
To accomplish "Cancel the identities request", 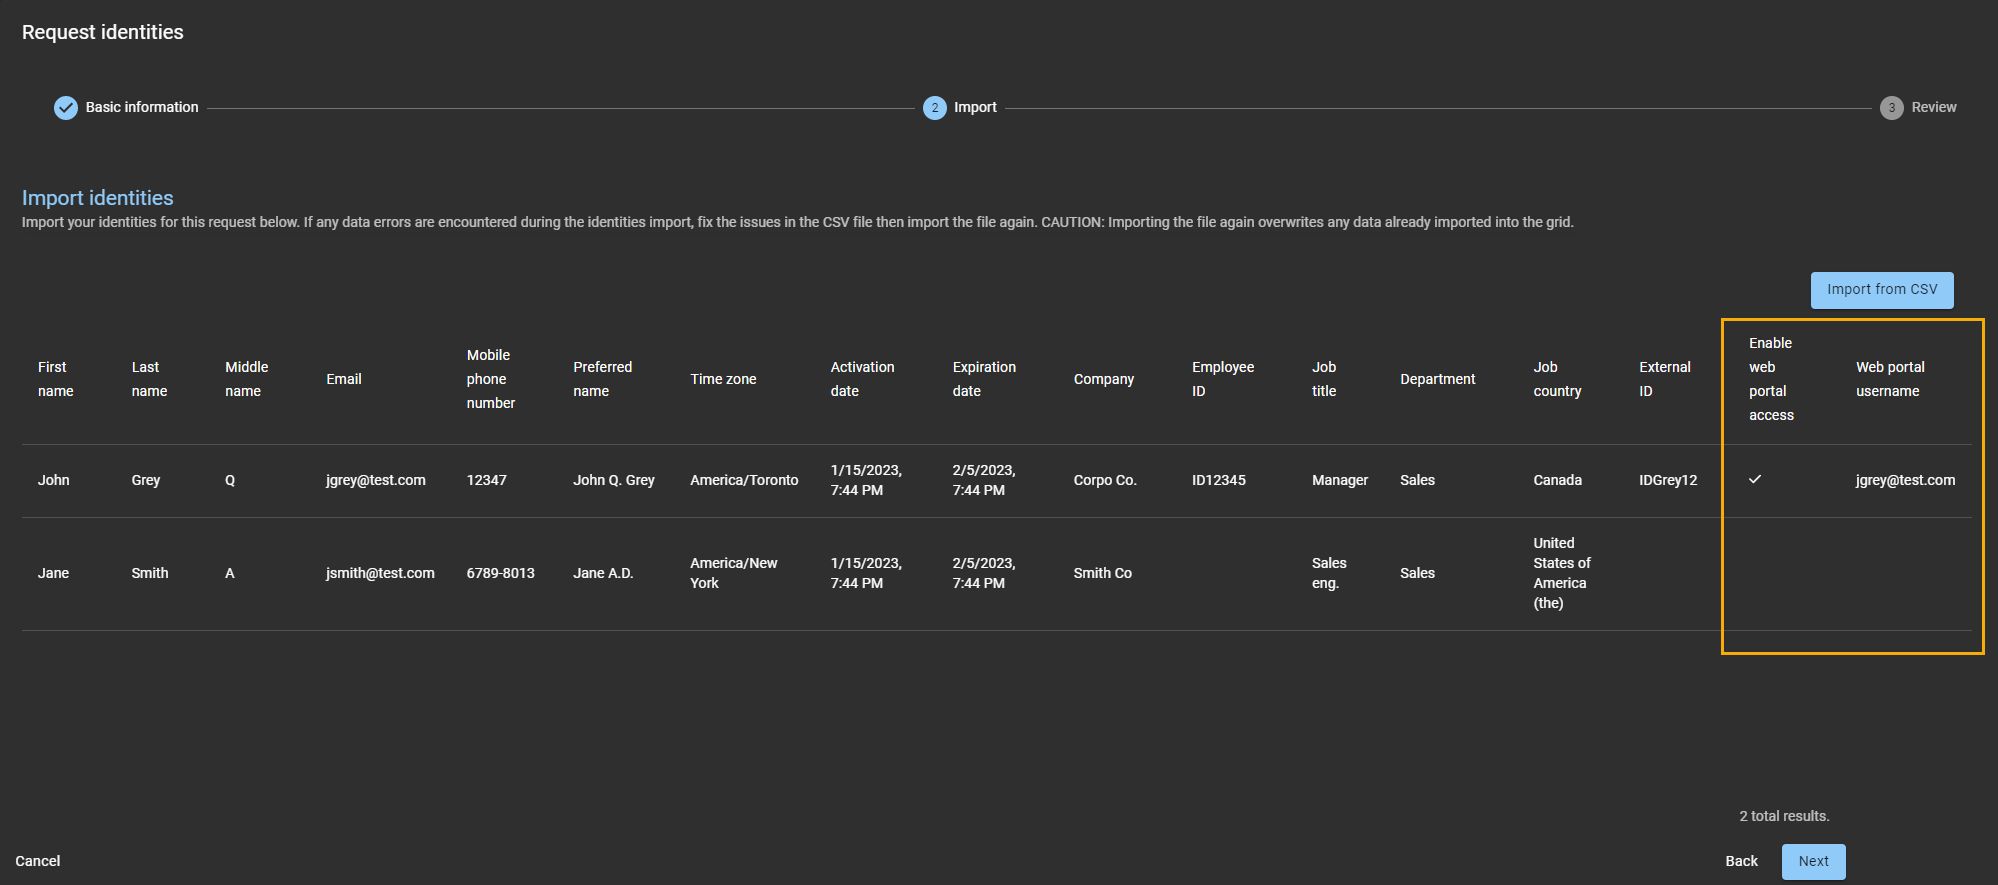I will coord(38,861).
